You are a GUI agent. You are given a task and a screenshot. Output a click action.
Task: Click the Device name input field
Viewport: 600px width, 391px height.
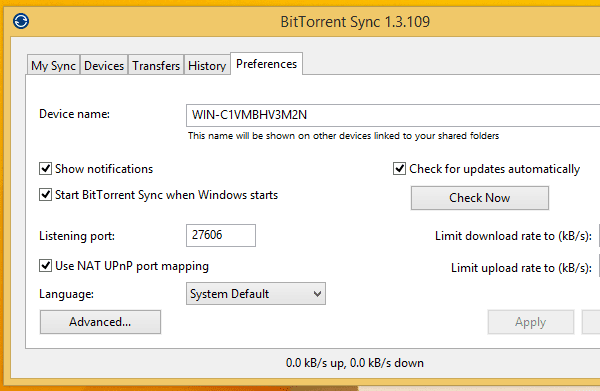point(393,115)
